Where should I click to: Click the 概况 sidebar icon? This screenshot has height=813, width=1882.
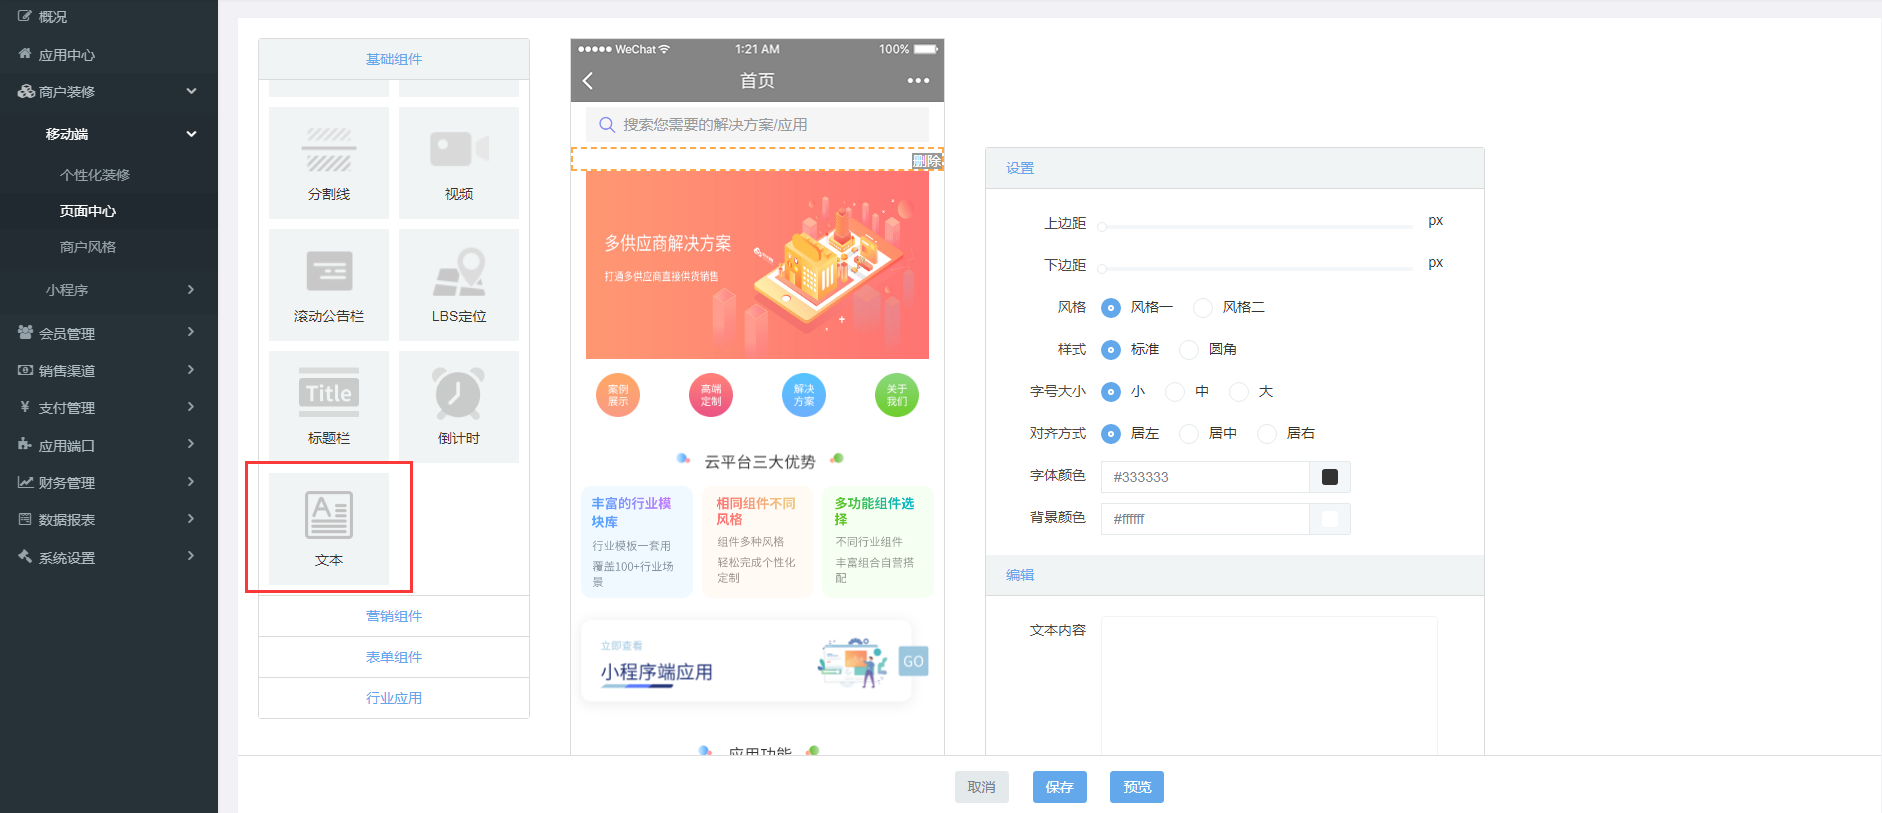point(25,16)
